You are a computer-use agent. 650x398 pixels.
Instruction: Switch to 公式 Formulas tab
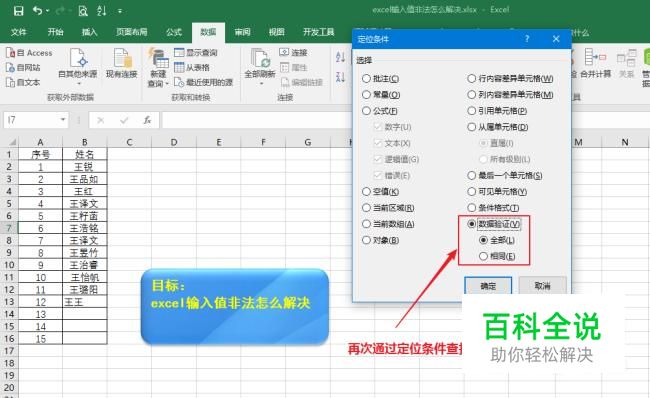[174, 32]
